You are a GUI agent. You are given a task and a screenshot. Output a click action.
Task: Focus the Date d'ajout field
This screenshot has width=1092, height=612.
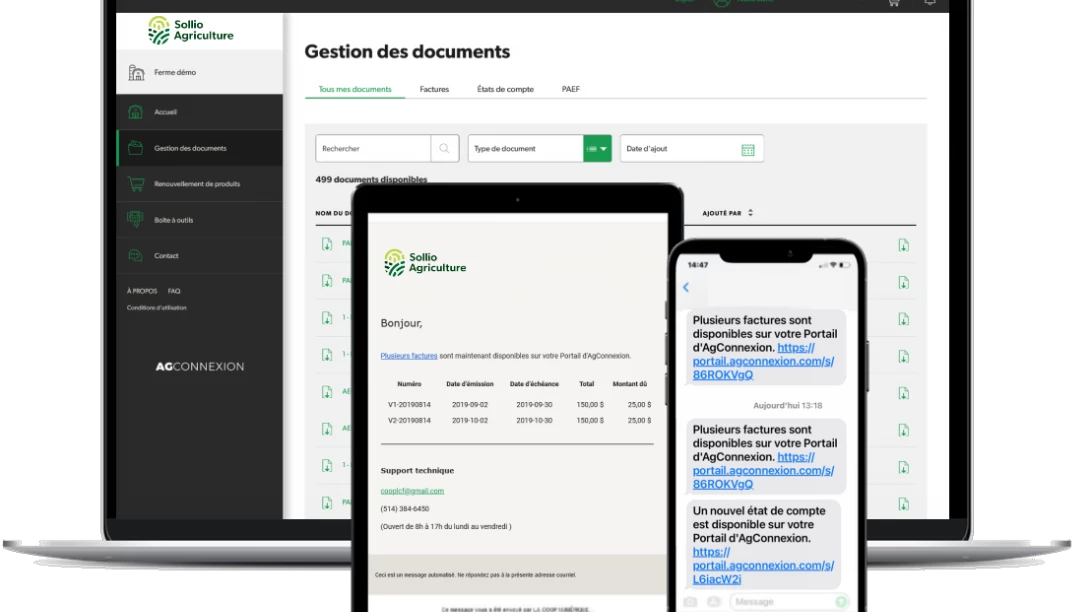click(692, 148)
